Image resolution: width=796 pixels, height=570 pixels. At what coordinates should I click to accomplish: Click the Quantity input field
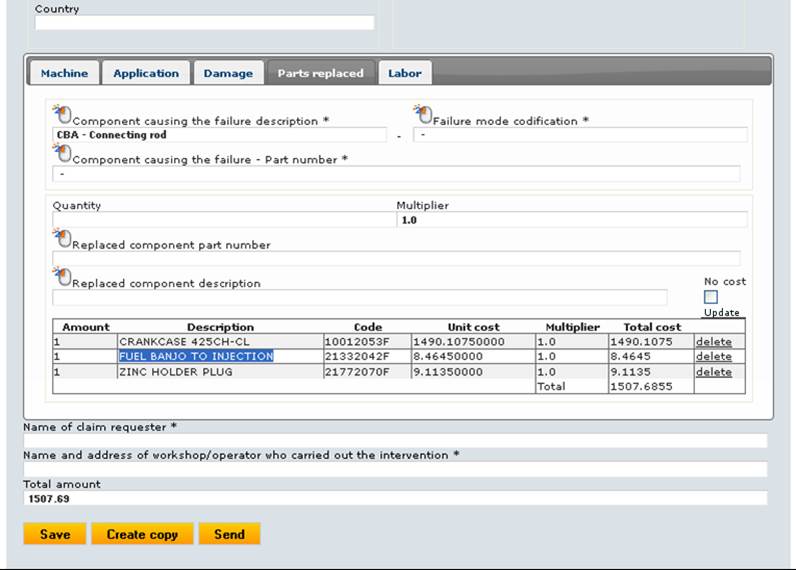point(224,220)
